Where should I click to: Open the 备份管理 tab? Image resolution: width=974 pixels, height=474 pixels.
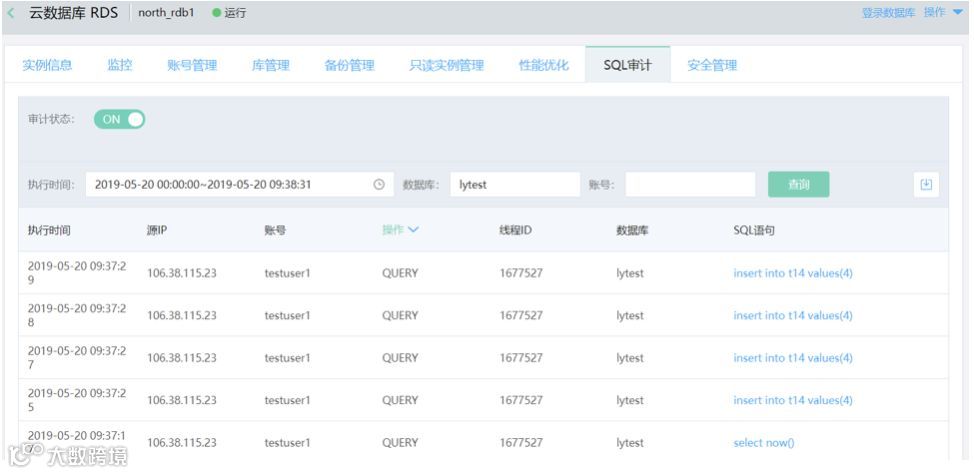[x=349, y=65]
